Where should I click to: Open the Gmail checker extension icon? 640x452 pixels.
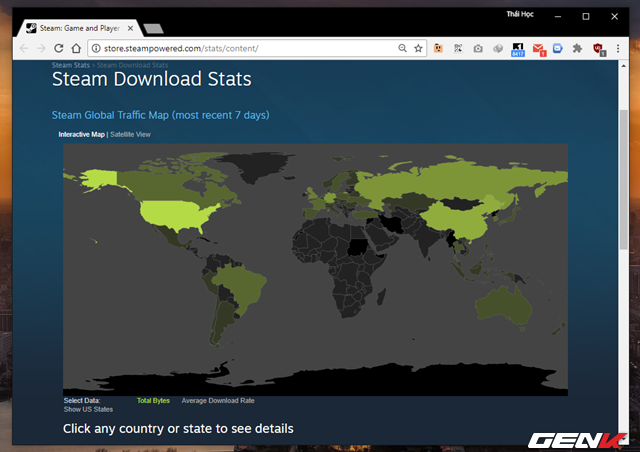click(539, 49)
